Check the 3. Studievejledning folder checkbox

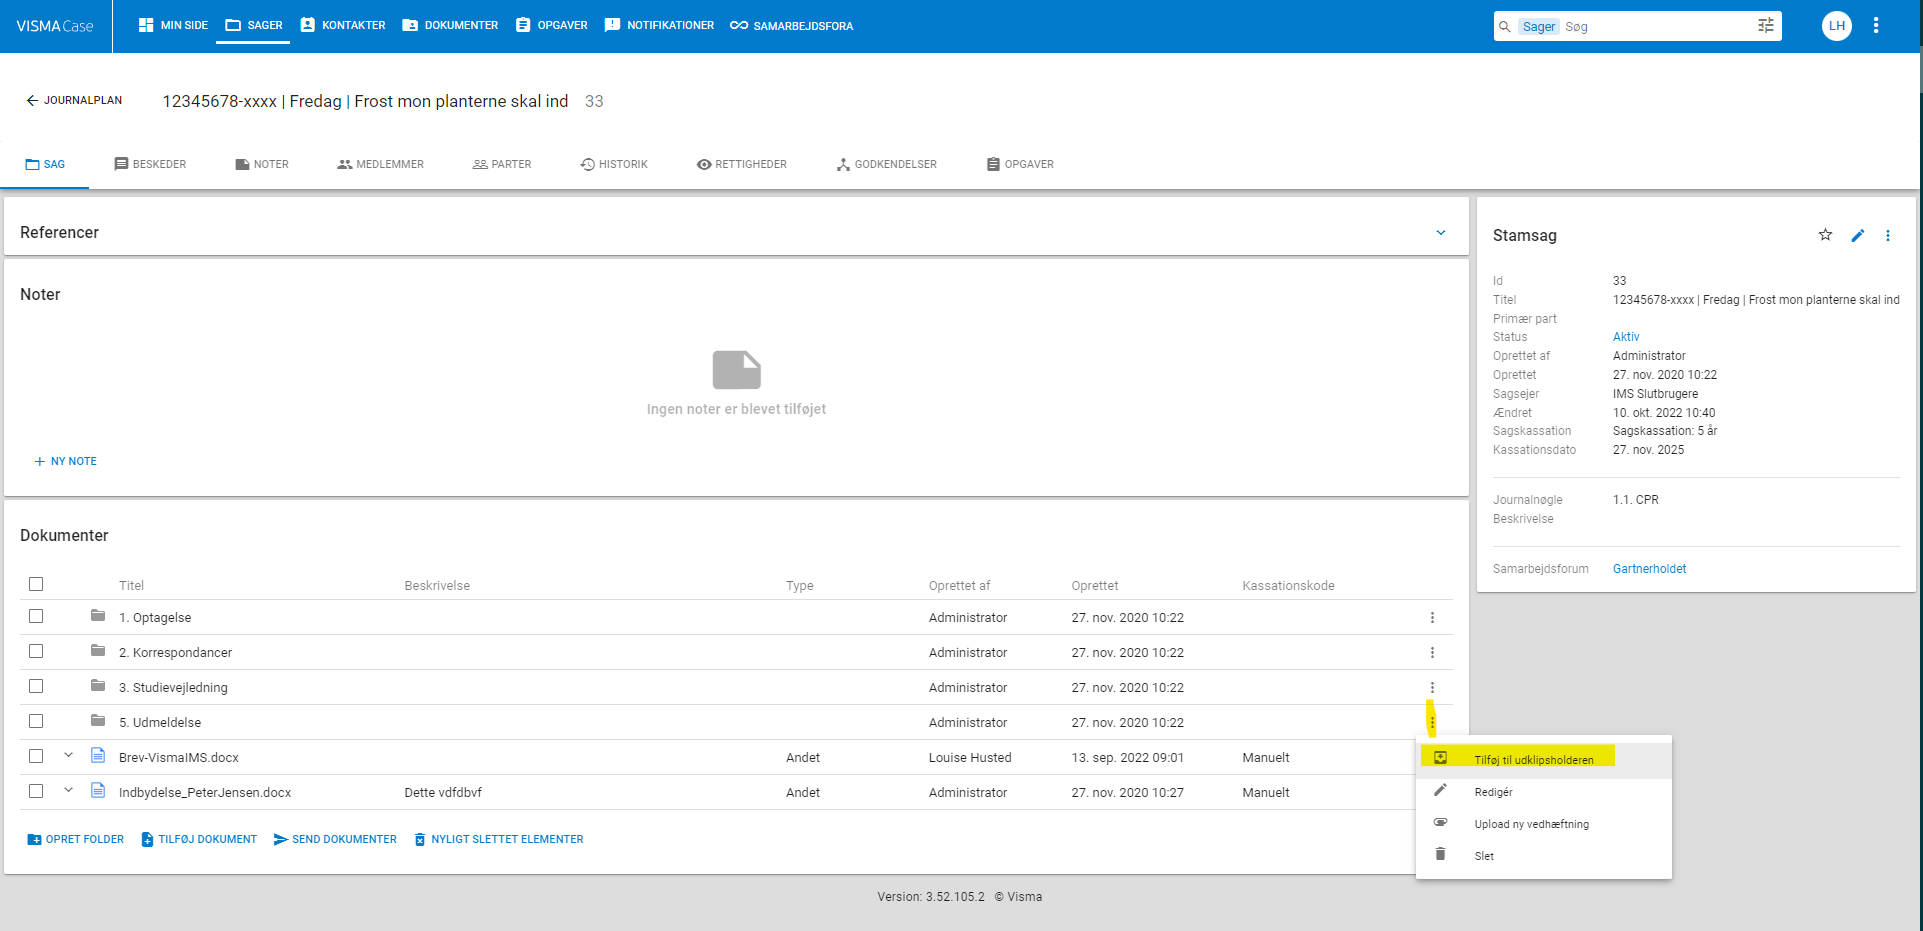coord(36,686)
